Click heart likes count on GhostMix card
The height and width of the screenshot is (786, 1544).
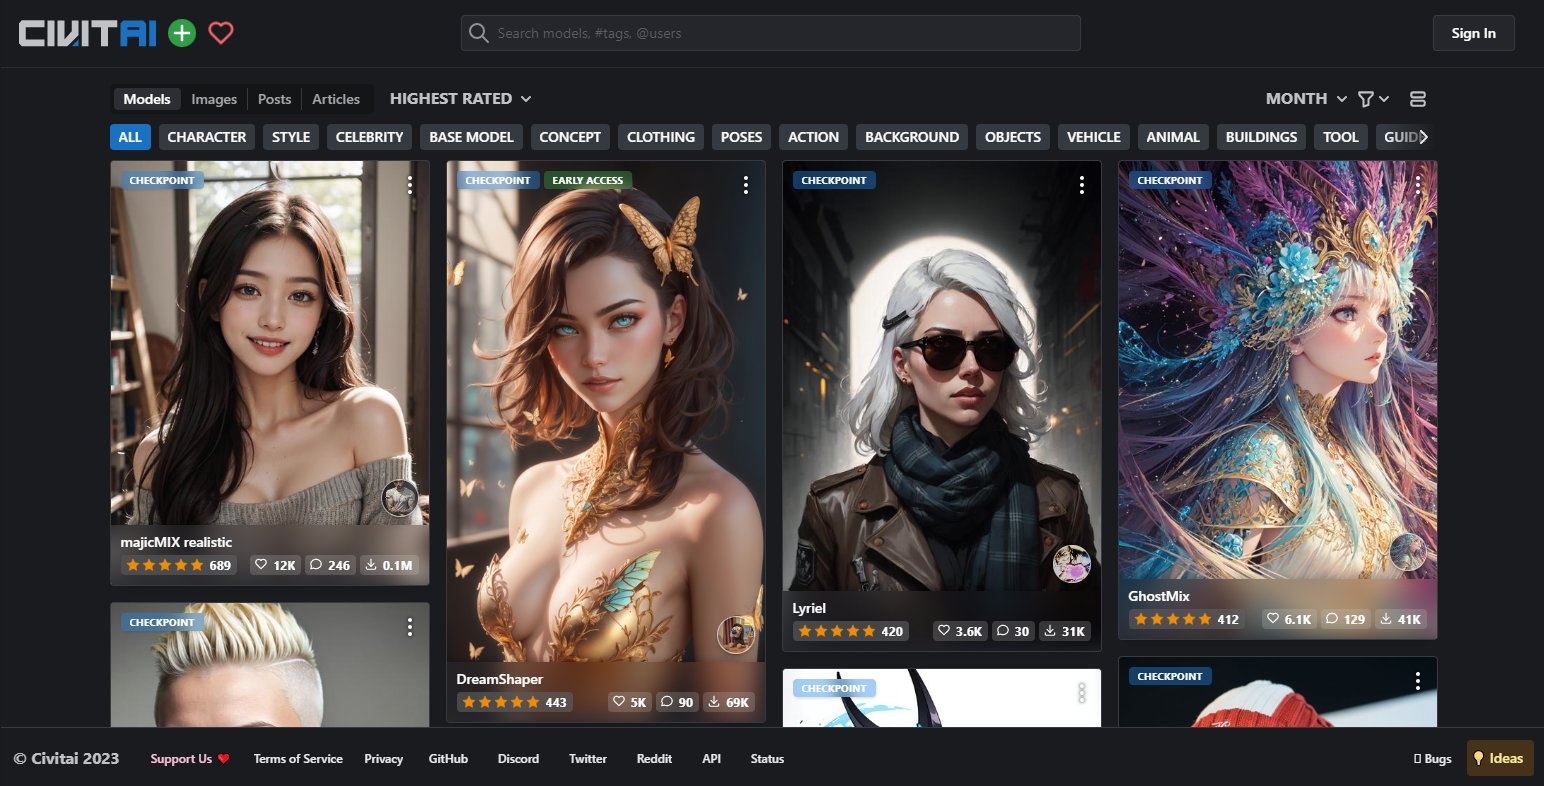(x=1288, y=619)
